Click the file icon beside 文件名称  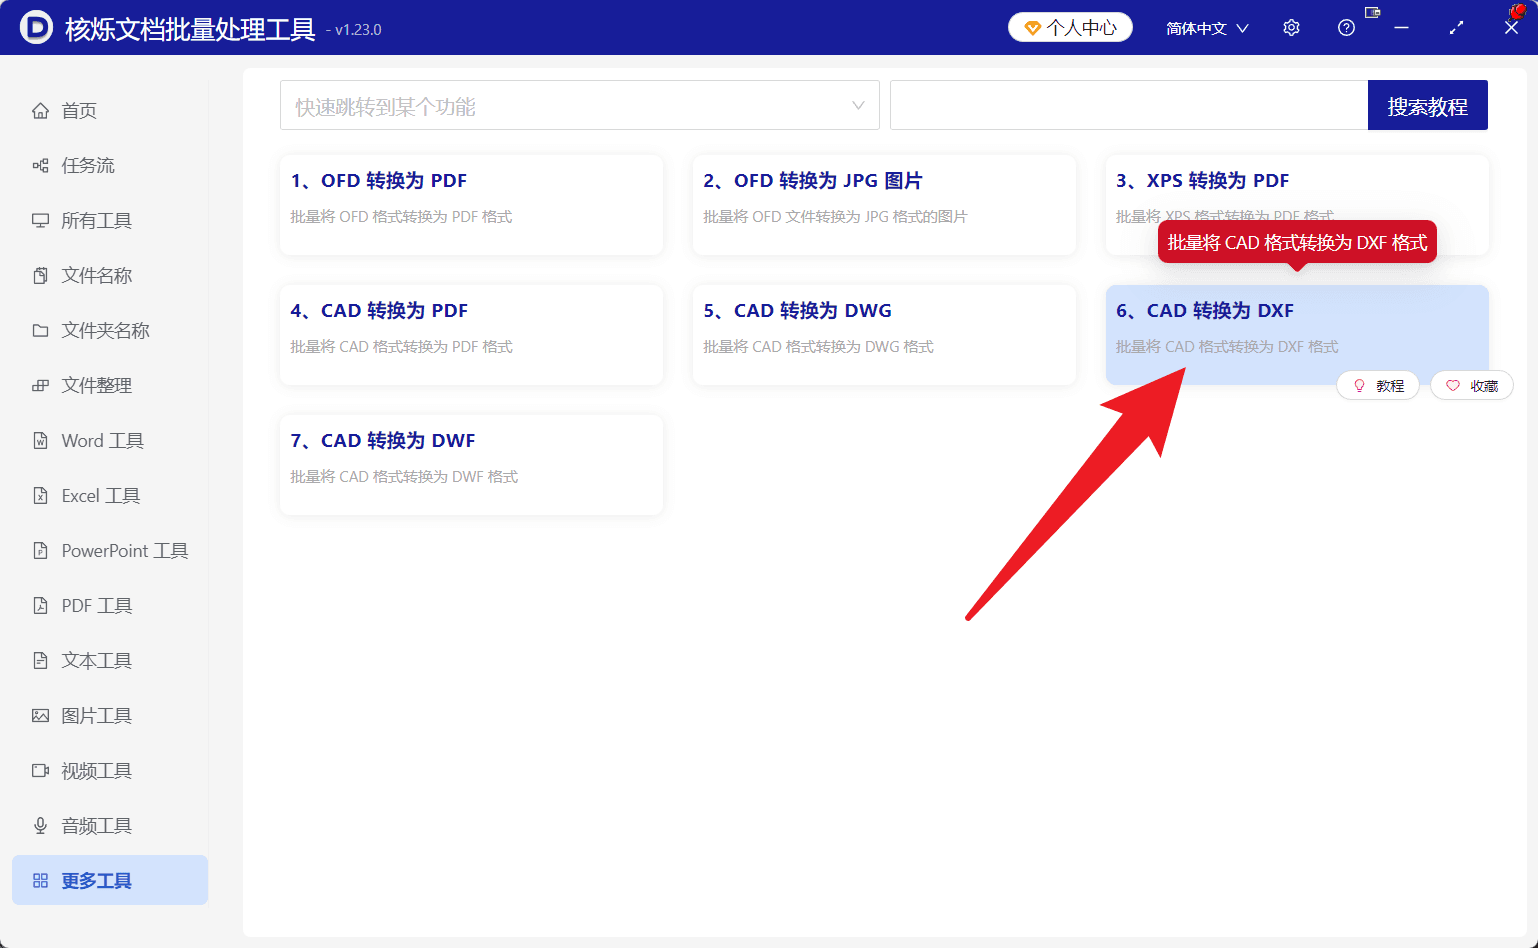(40, 275)
